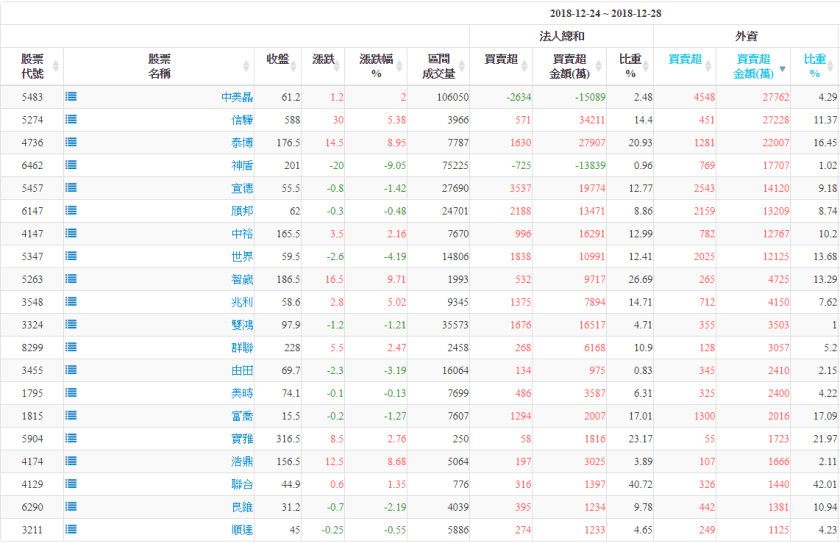This screenshot has width=840, height=543.
Task: Open the list icon beside 信驊
Action: click(71, 120)
